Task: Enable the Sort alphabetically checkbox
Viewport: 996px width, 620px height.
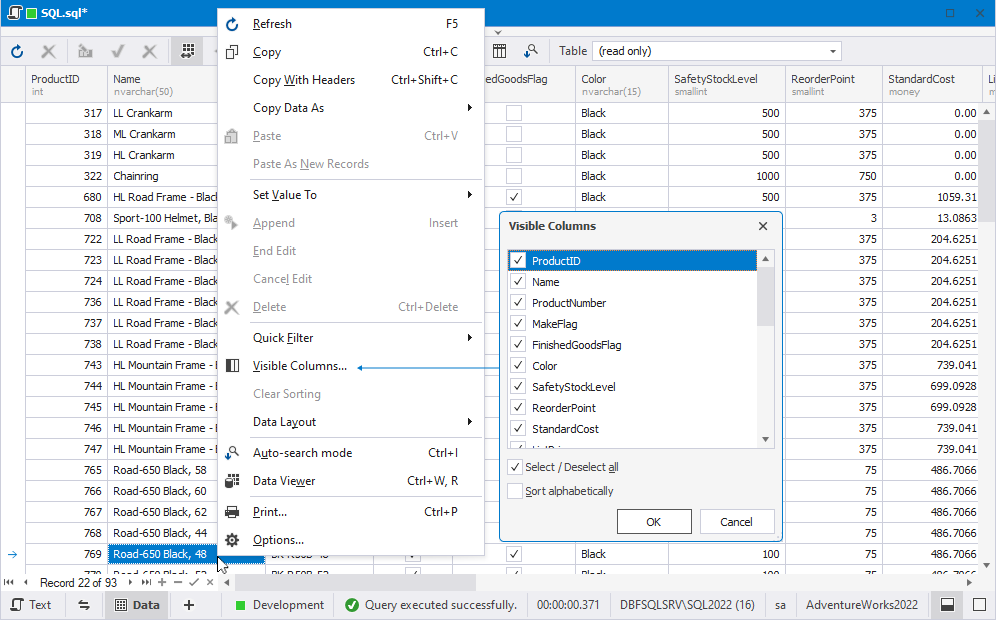Action: [515, 491]
